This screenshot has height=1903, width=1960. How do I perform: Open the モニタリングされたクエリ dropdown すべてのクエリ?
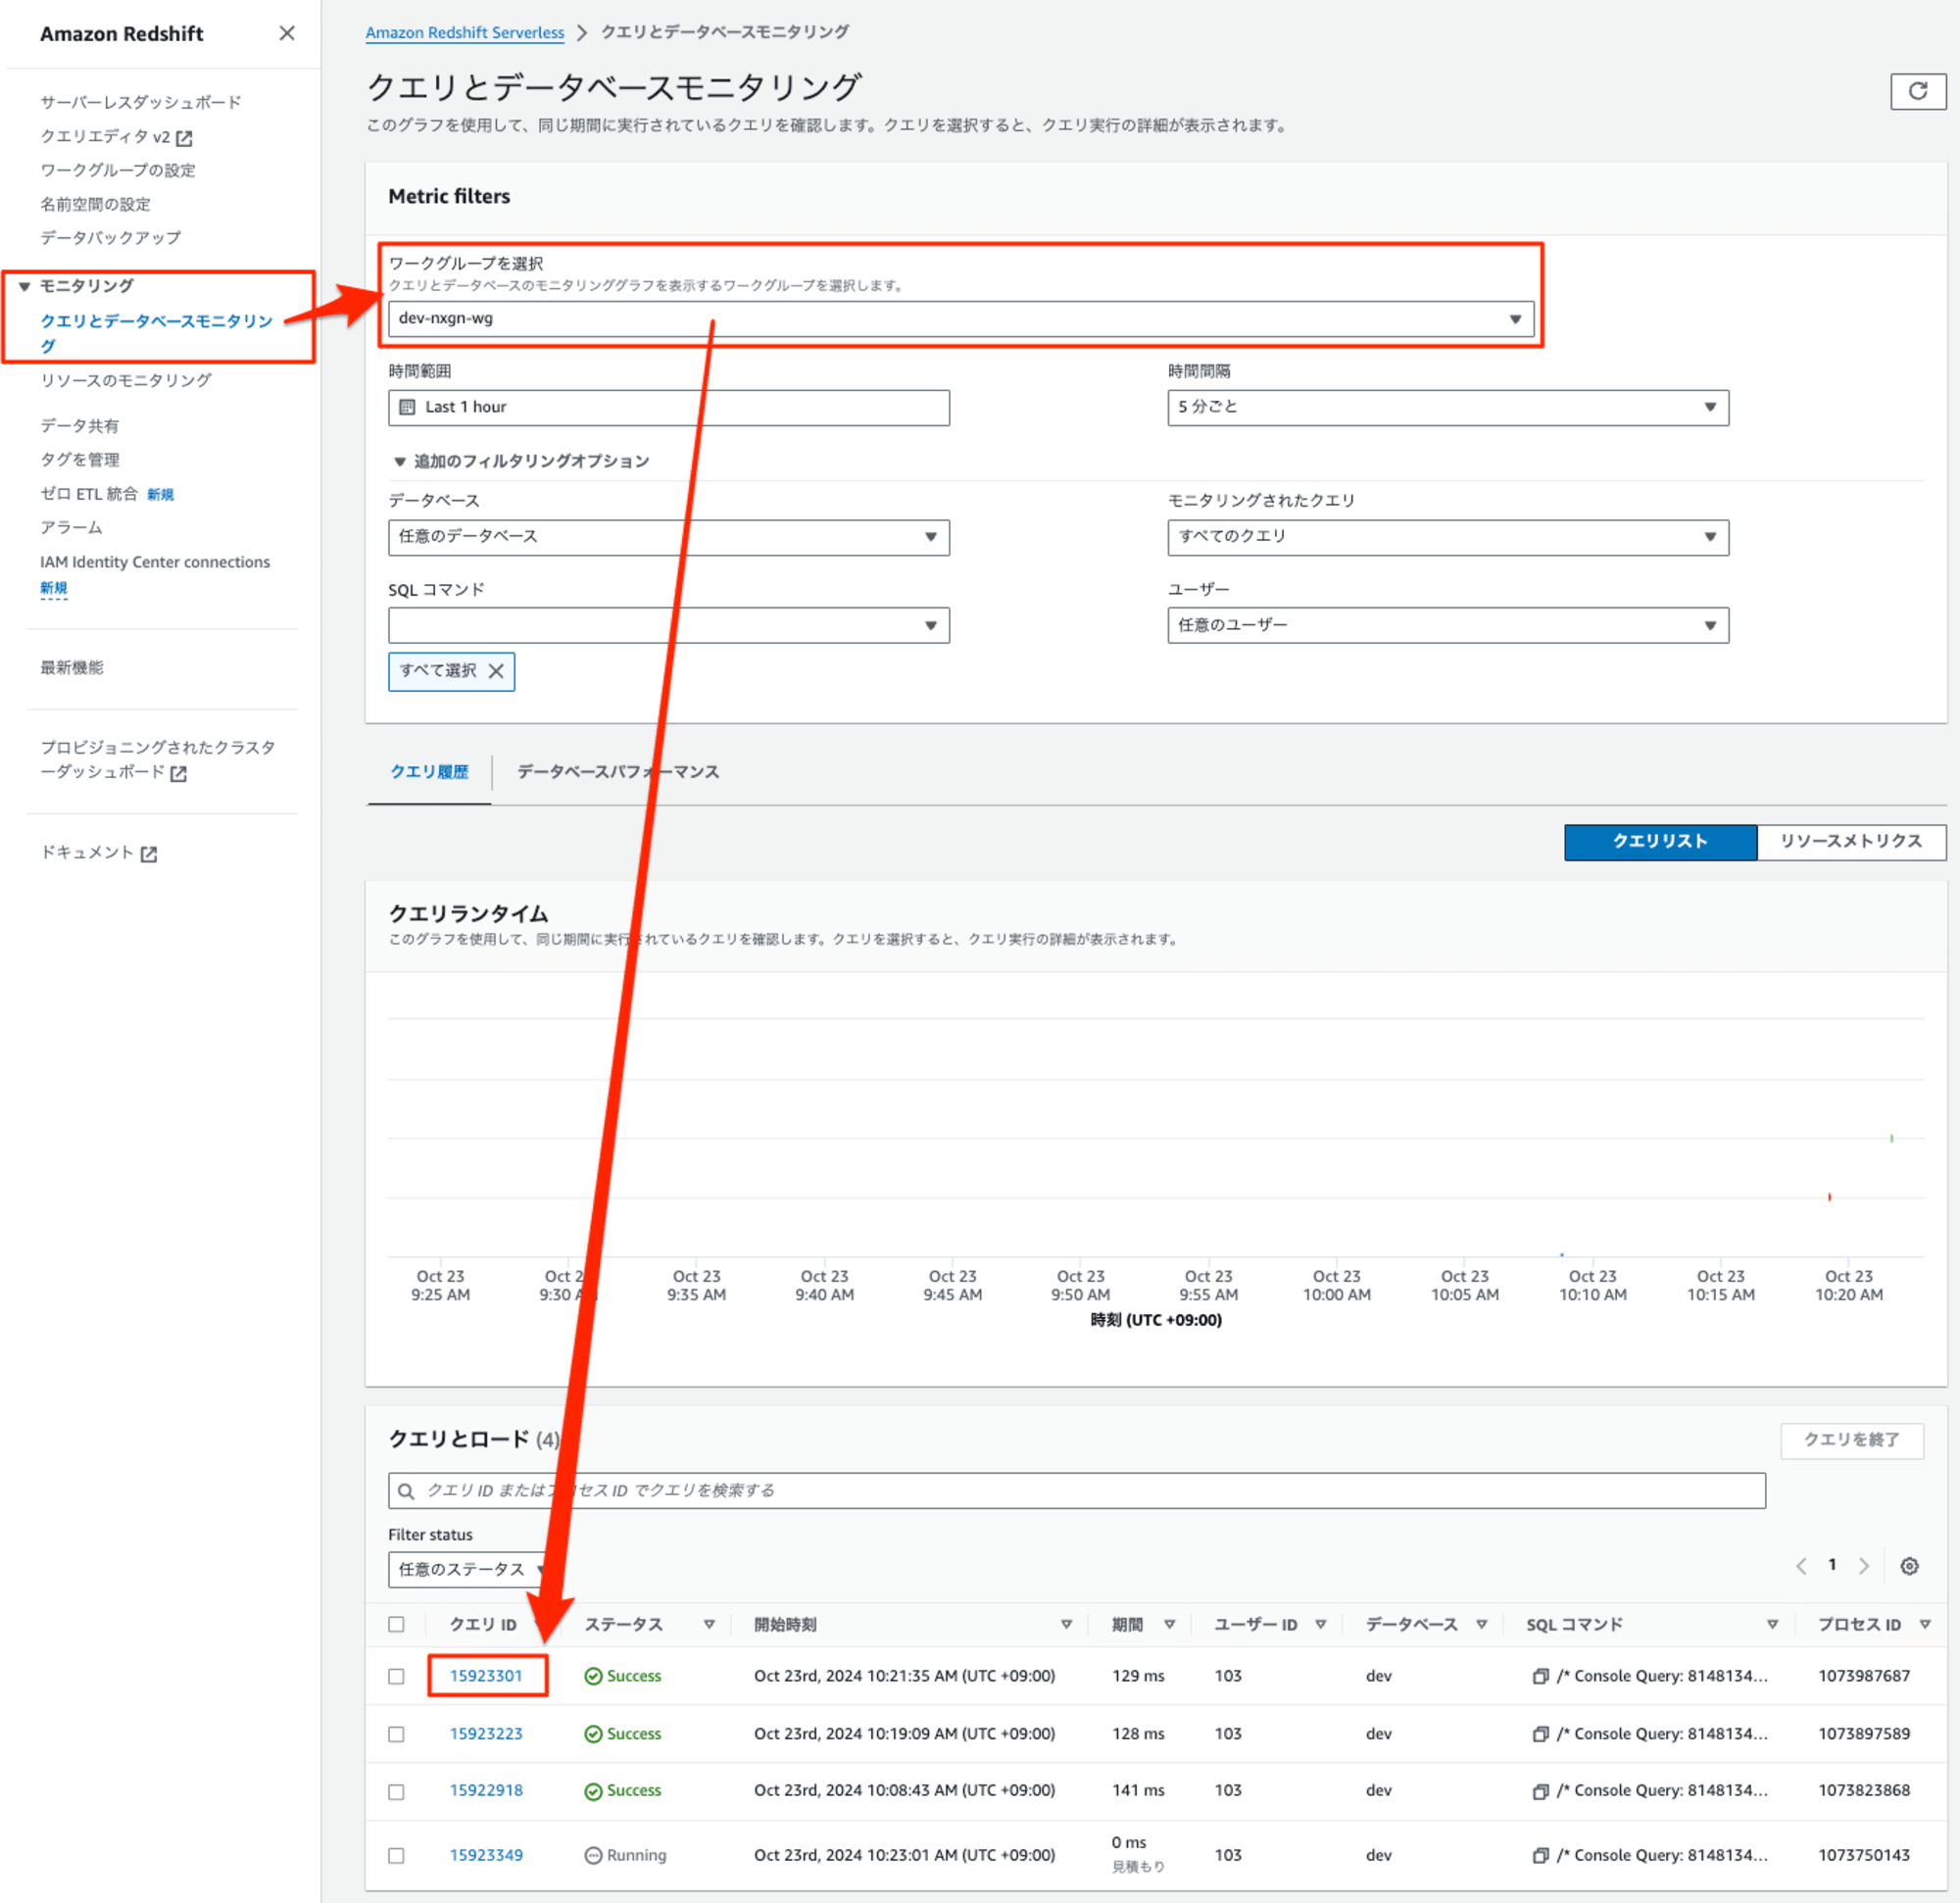[x=1447, y=537]
